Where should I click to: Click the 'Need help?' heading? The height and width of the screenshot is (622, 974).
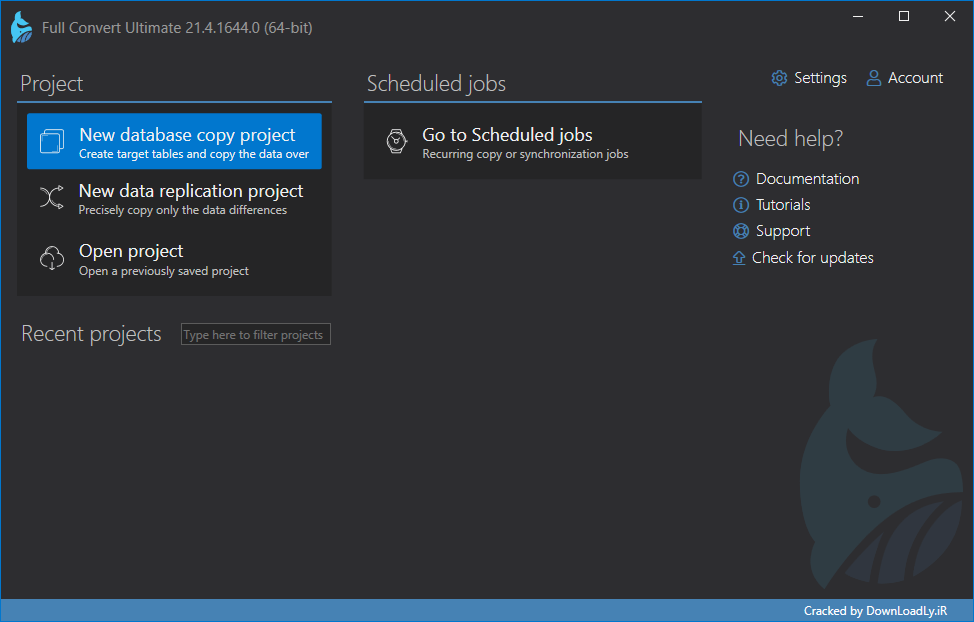click(790, 139)
